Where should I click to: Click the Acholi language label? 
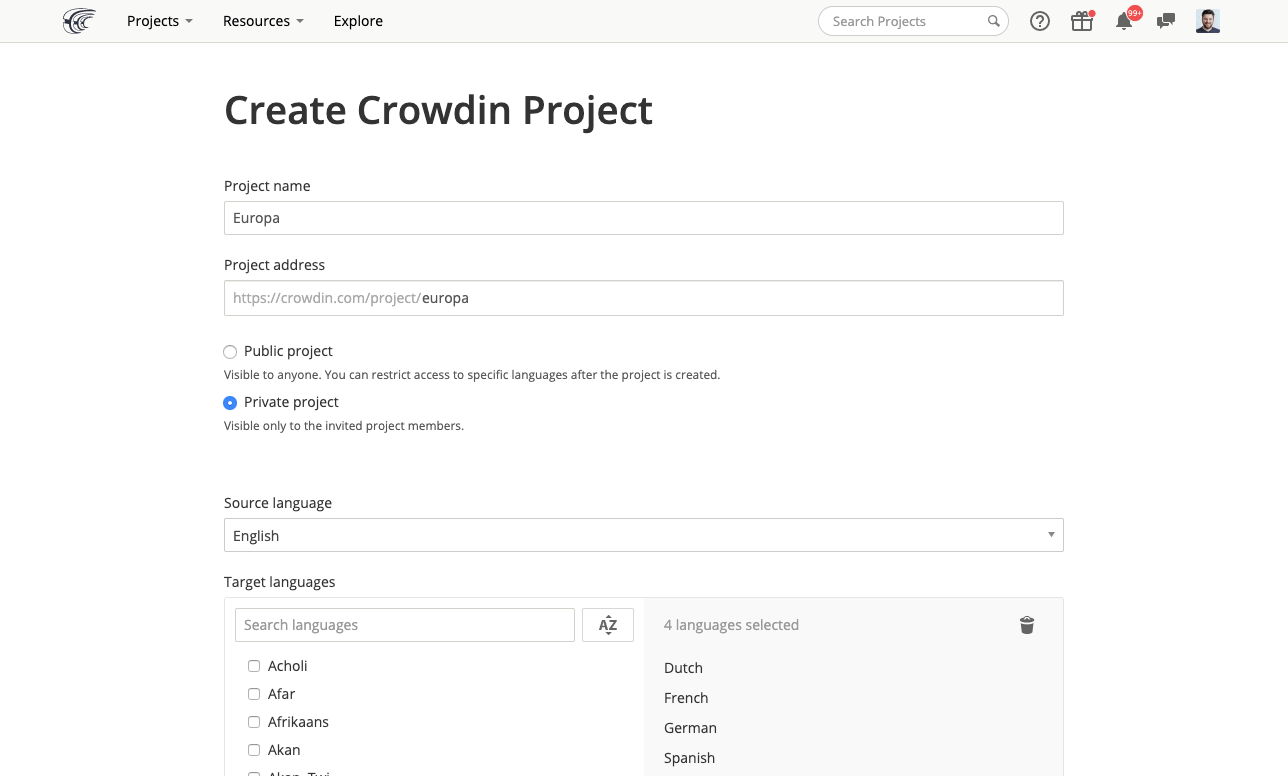[x=288, y=666]
